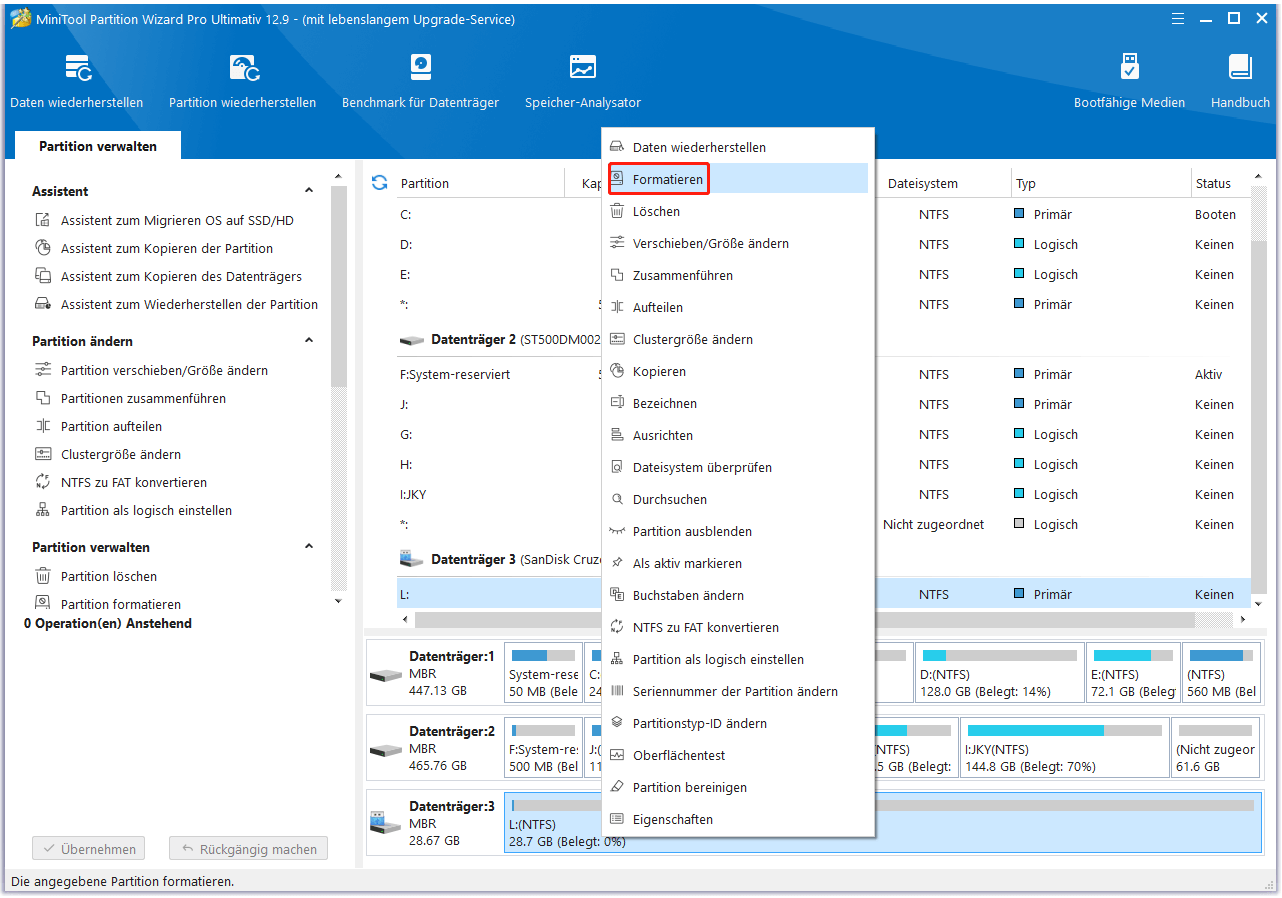Screen dimensions: 1282x898
Task: Switch to the Partition verwalten tab
Action: point(98,146)
